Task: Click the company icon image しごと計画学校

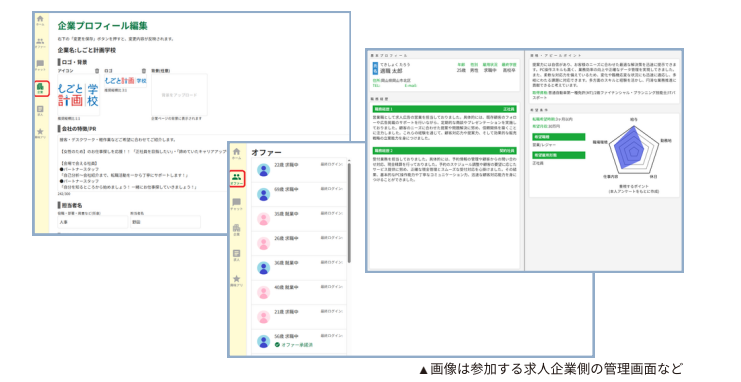Action: click(x=78, y=95)
